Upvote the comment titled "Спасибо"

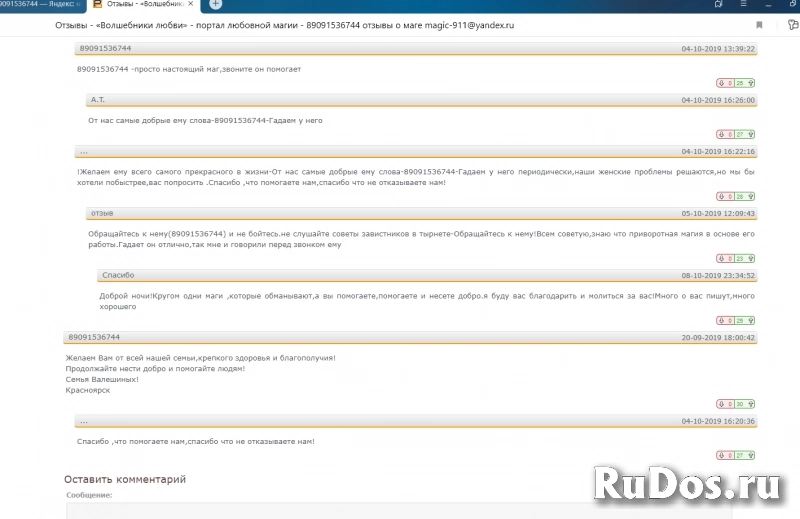click(751, 320)
